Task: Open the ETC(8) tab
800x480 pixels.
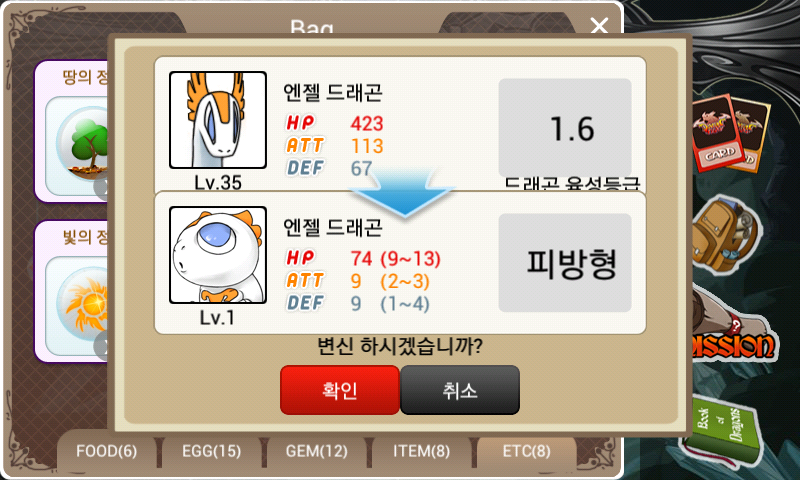Action: [x=527, y=451]
